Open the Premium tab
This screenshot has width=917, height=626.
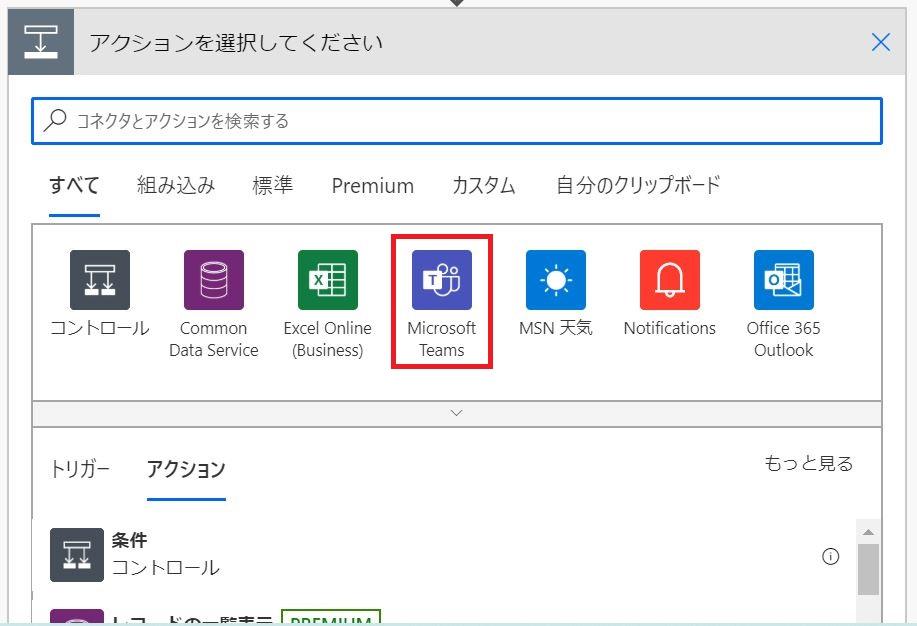click(x=373, y=185)
